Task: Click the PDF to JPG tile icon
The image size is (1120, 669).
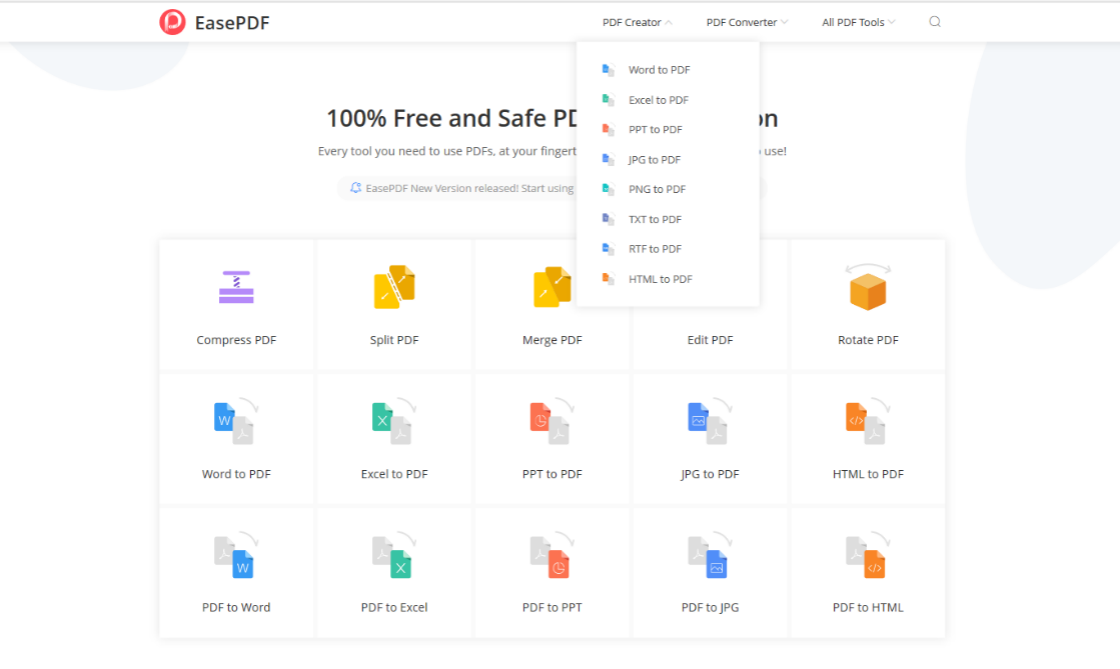Action: click(x=709, y=555)
